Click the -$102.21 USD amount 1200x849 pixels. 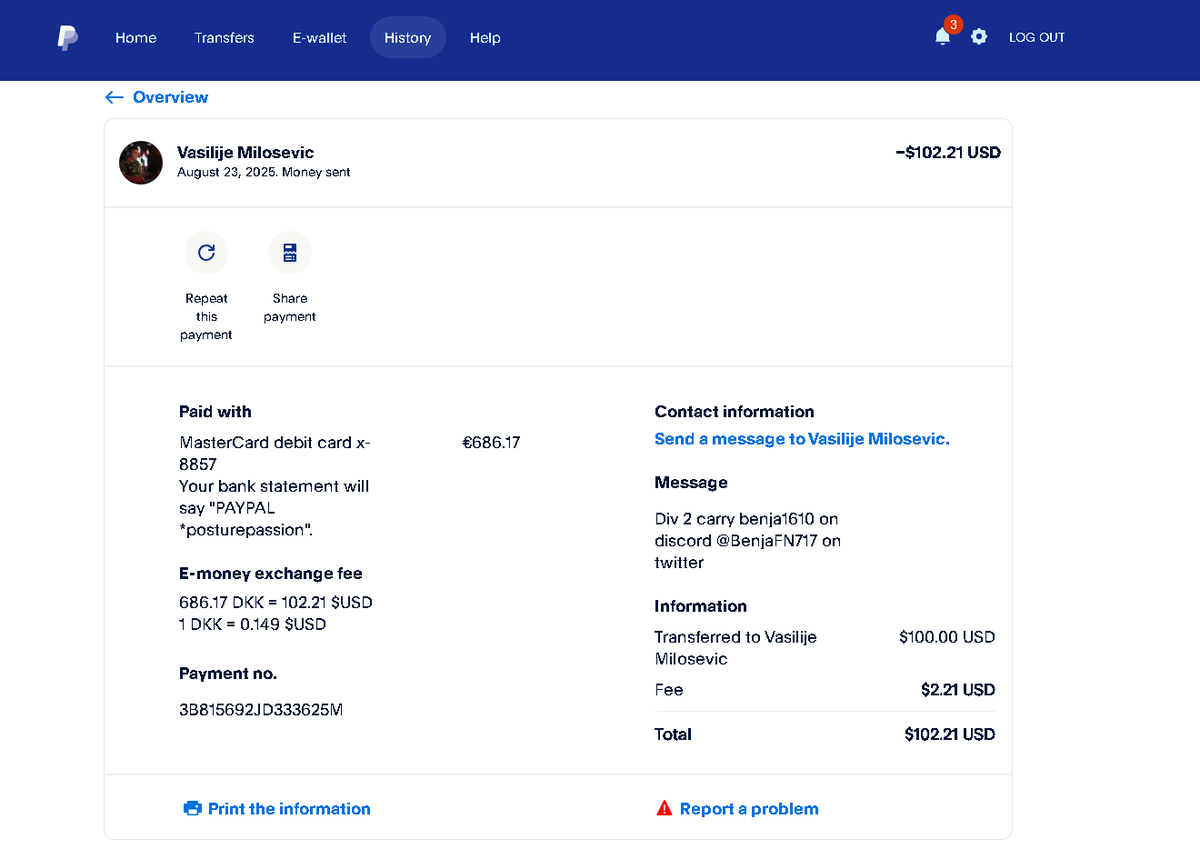[948, 152]
